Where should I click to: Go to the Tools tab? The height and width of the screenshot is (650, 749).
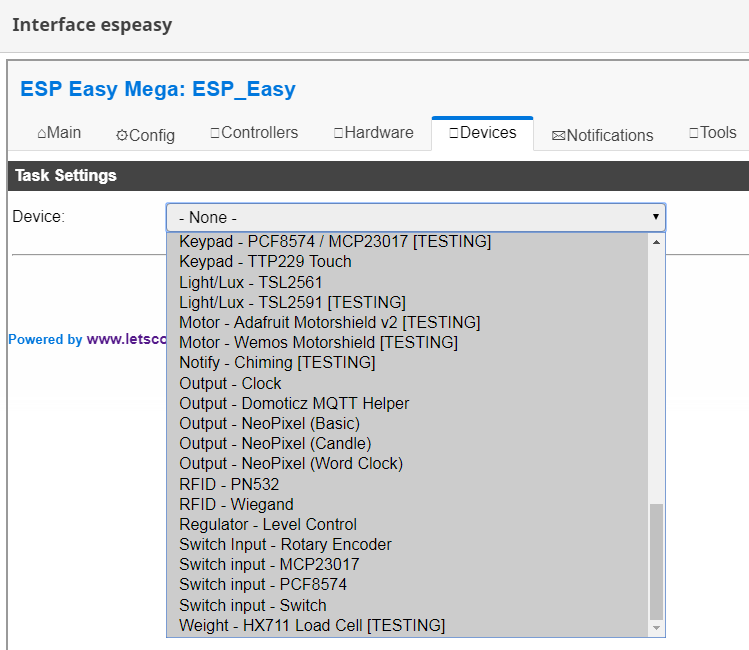[712, 133]
